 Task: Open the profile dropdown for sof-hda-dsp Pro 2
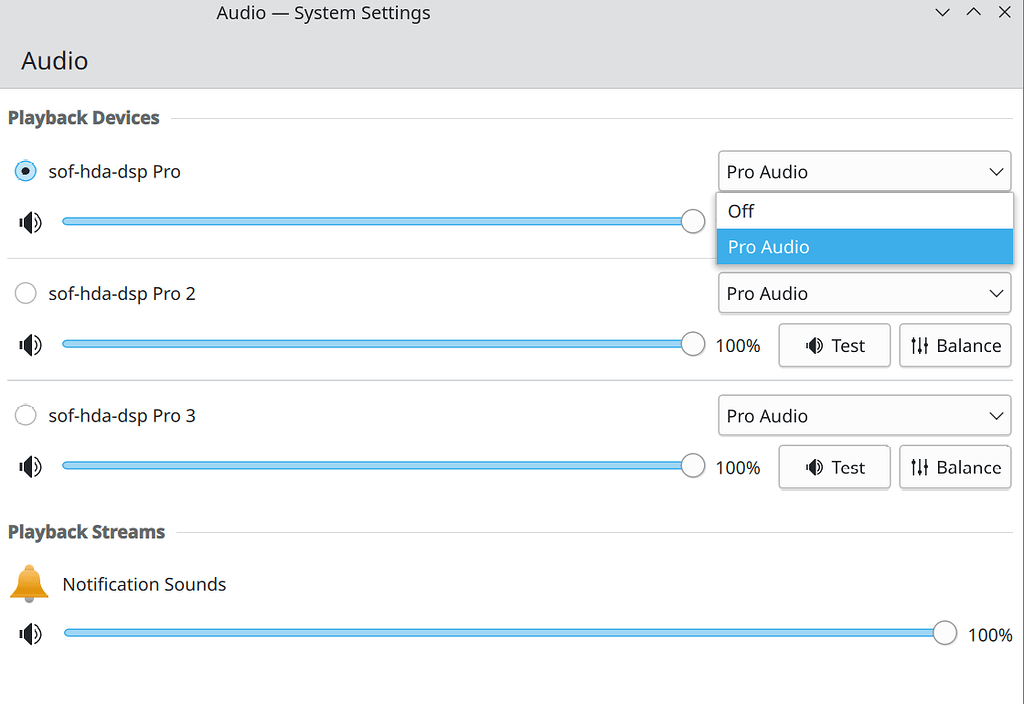point(864,293)
